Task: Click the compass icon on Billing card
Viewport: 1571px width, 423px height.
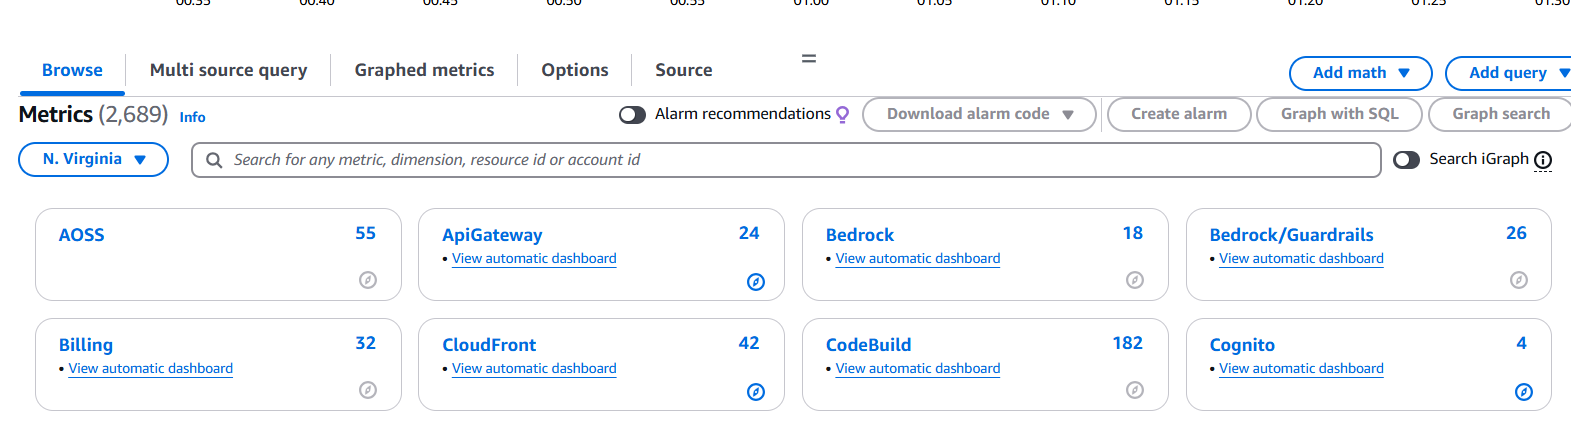Action: pos(368,390)
